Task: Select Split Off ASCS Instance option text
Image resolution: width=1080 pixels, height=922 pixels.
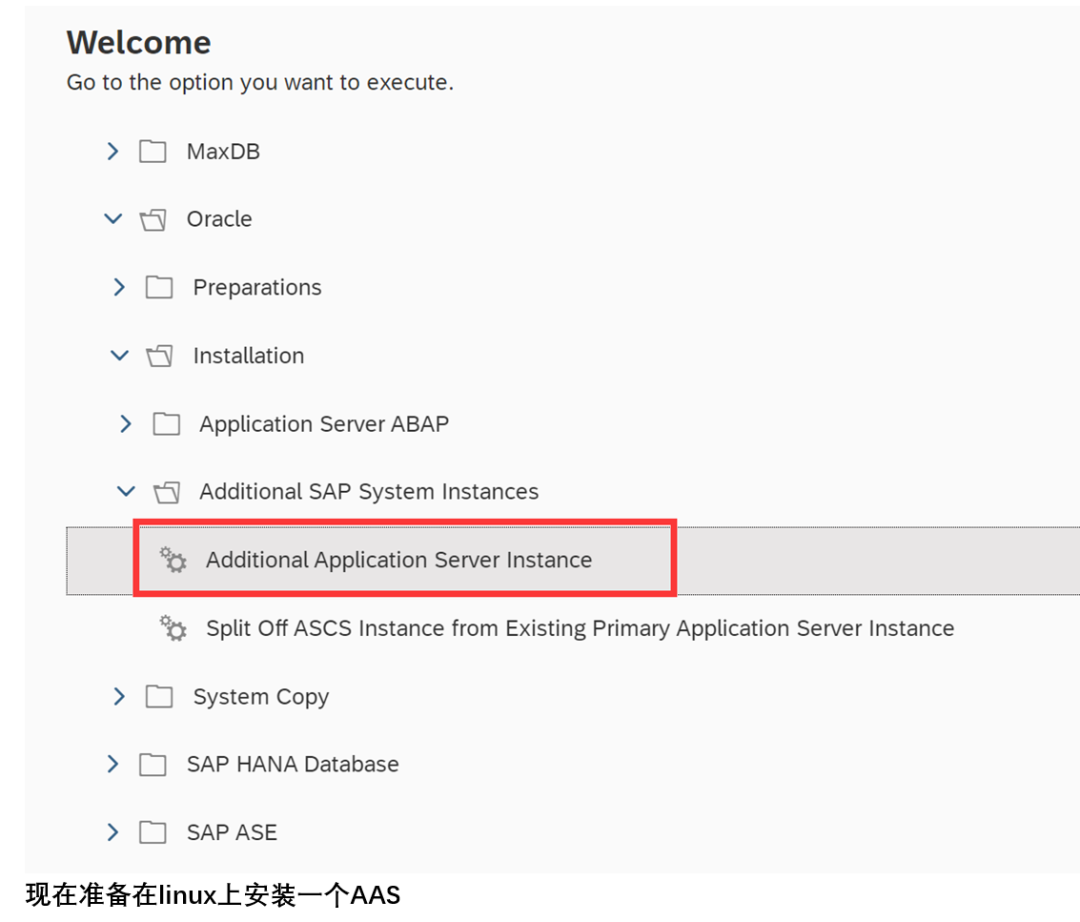Action: (x=580, y=628)
